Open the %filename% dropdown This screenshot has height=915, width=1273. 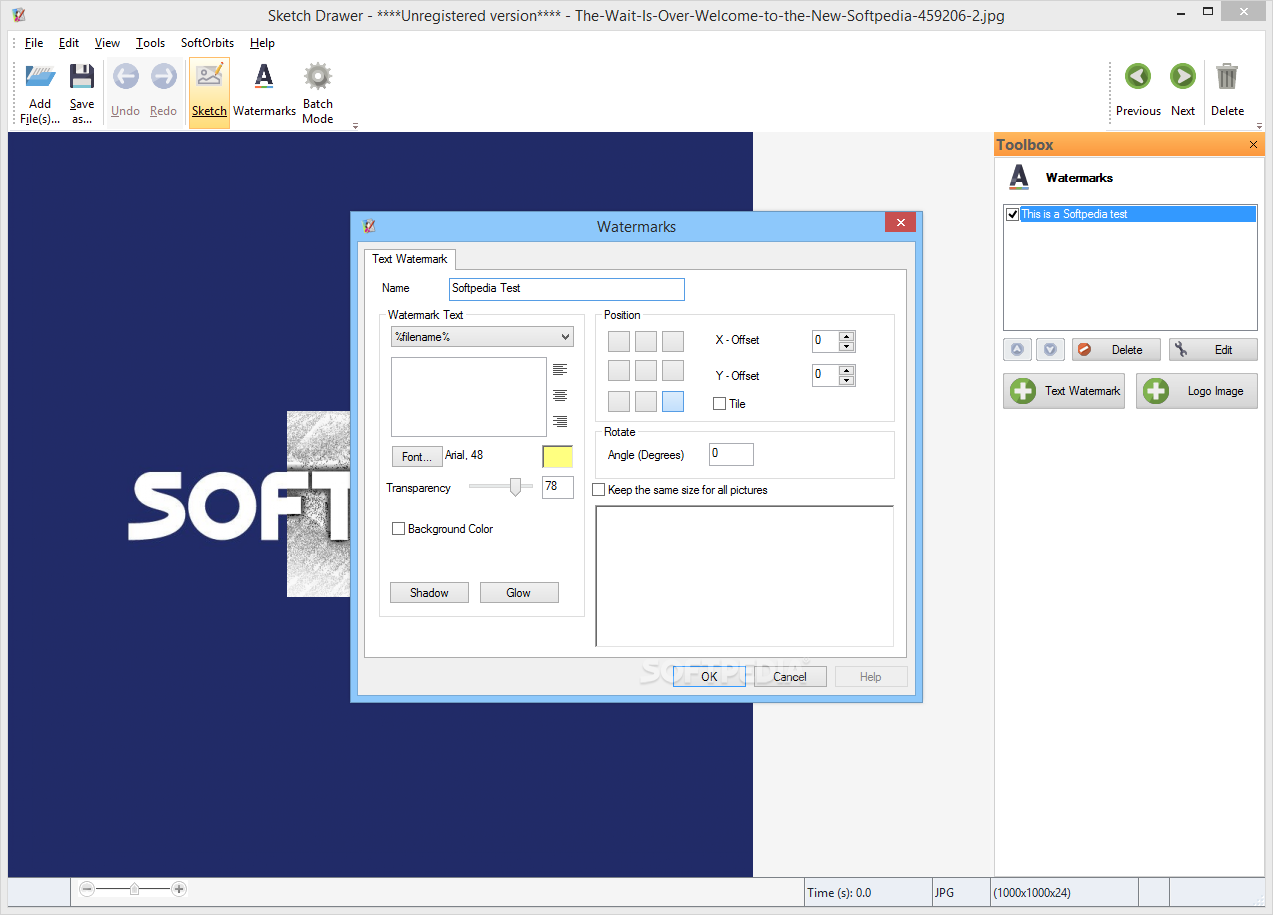482,337
